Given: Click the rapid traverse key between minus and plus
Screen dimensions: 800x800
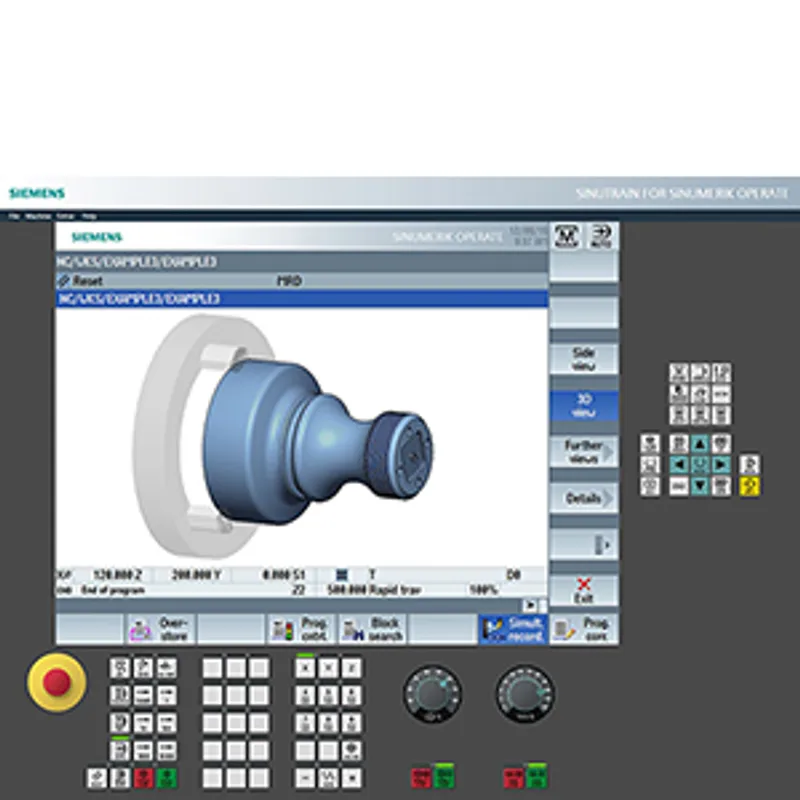Looking at the screenshot, I should [328, 778].
